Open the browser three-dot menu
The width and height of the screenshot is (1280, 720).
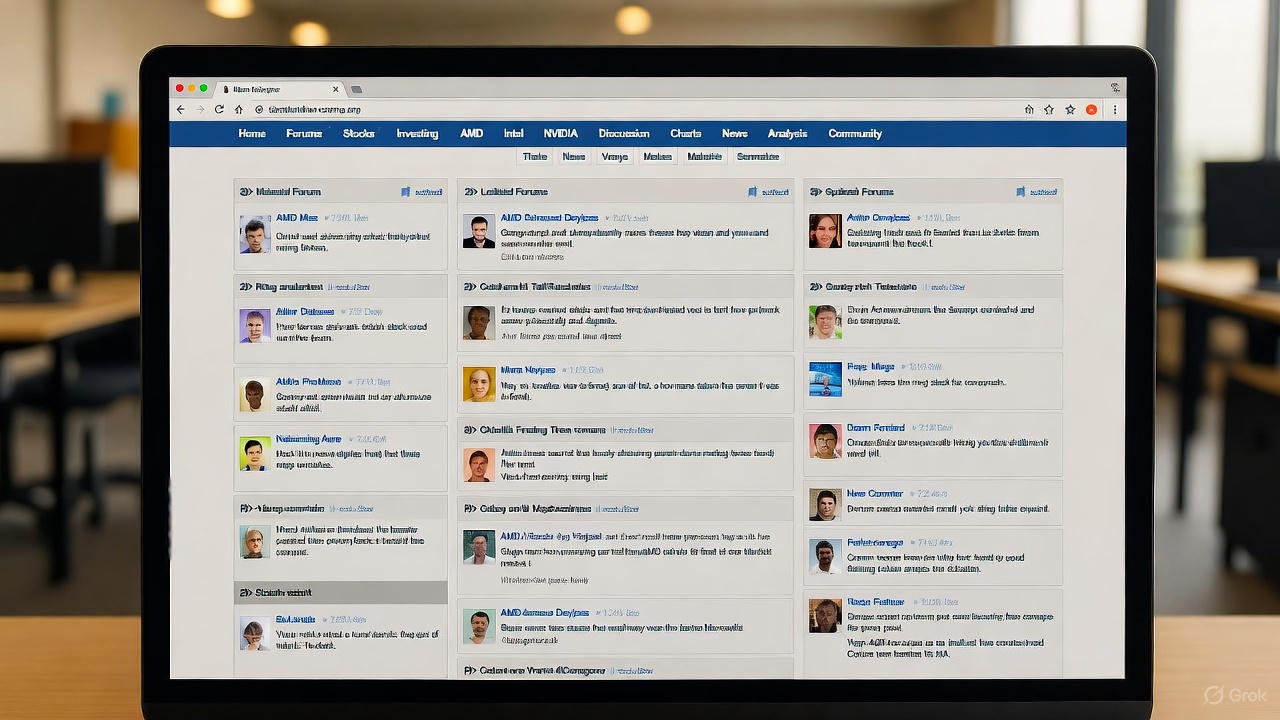tap(1115, 109)
